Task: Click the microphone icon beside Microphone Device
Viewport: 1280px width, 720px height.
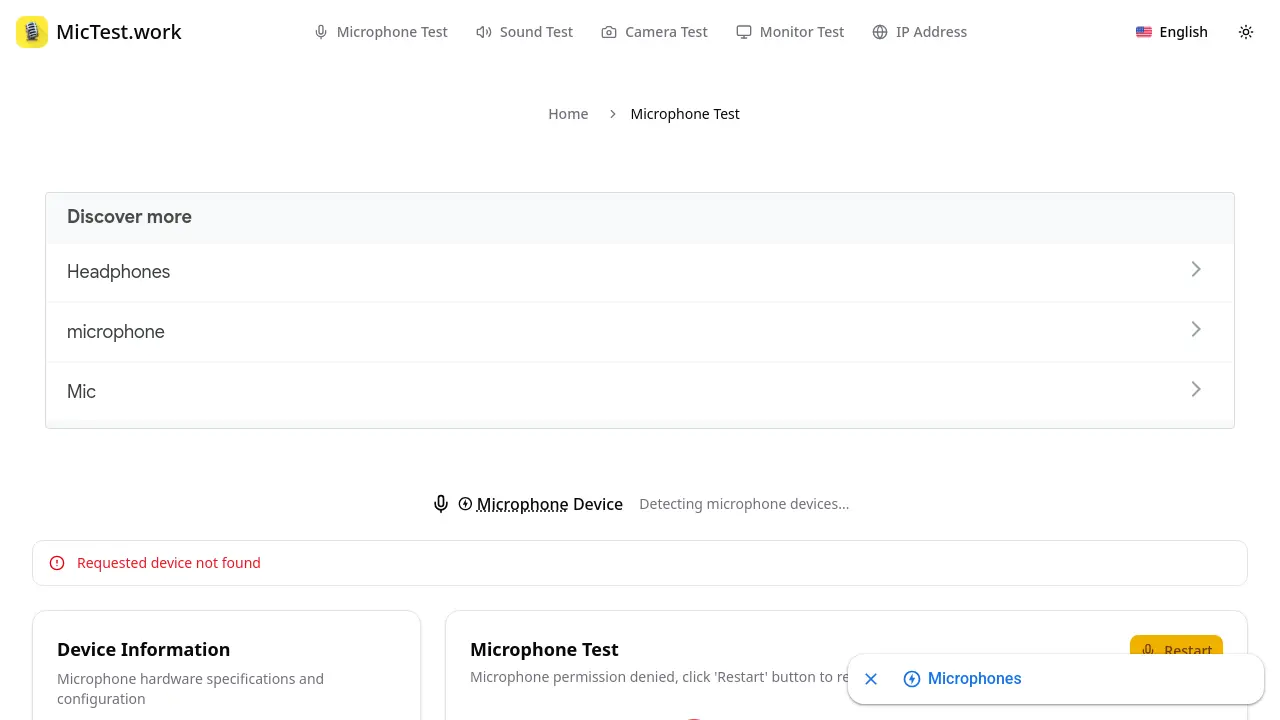Action: [441, 504]
